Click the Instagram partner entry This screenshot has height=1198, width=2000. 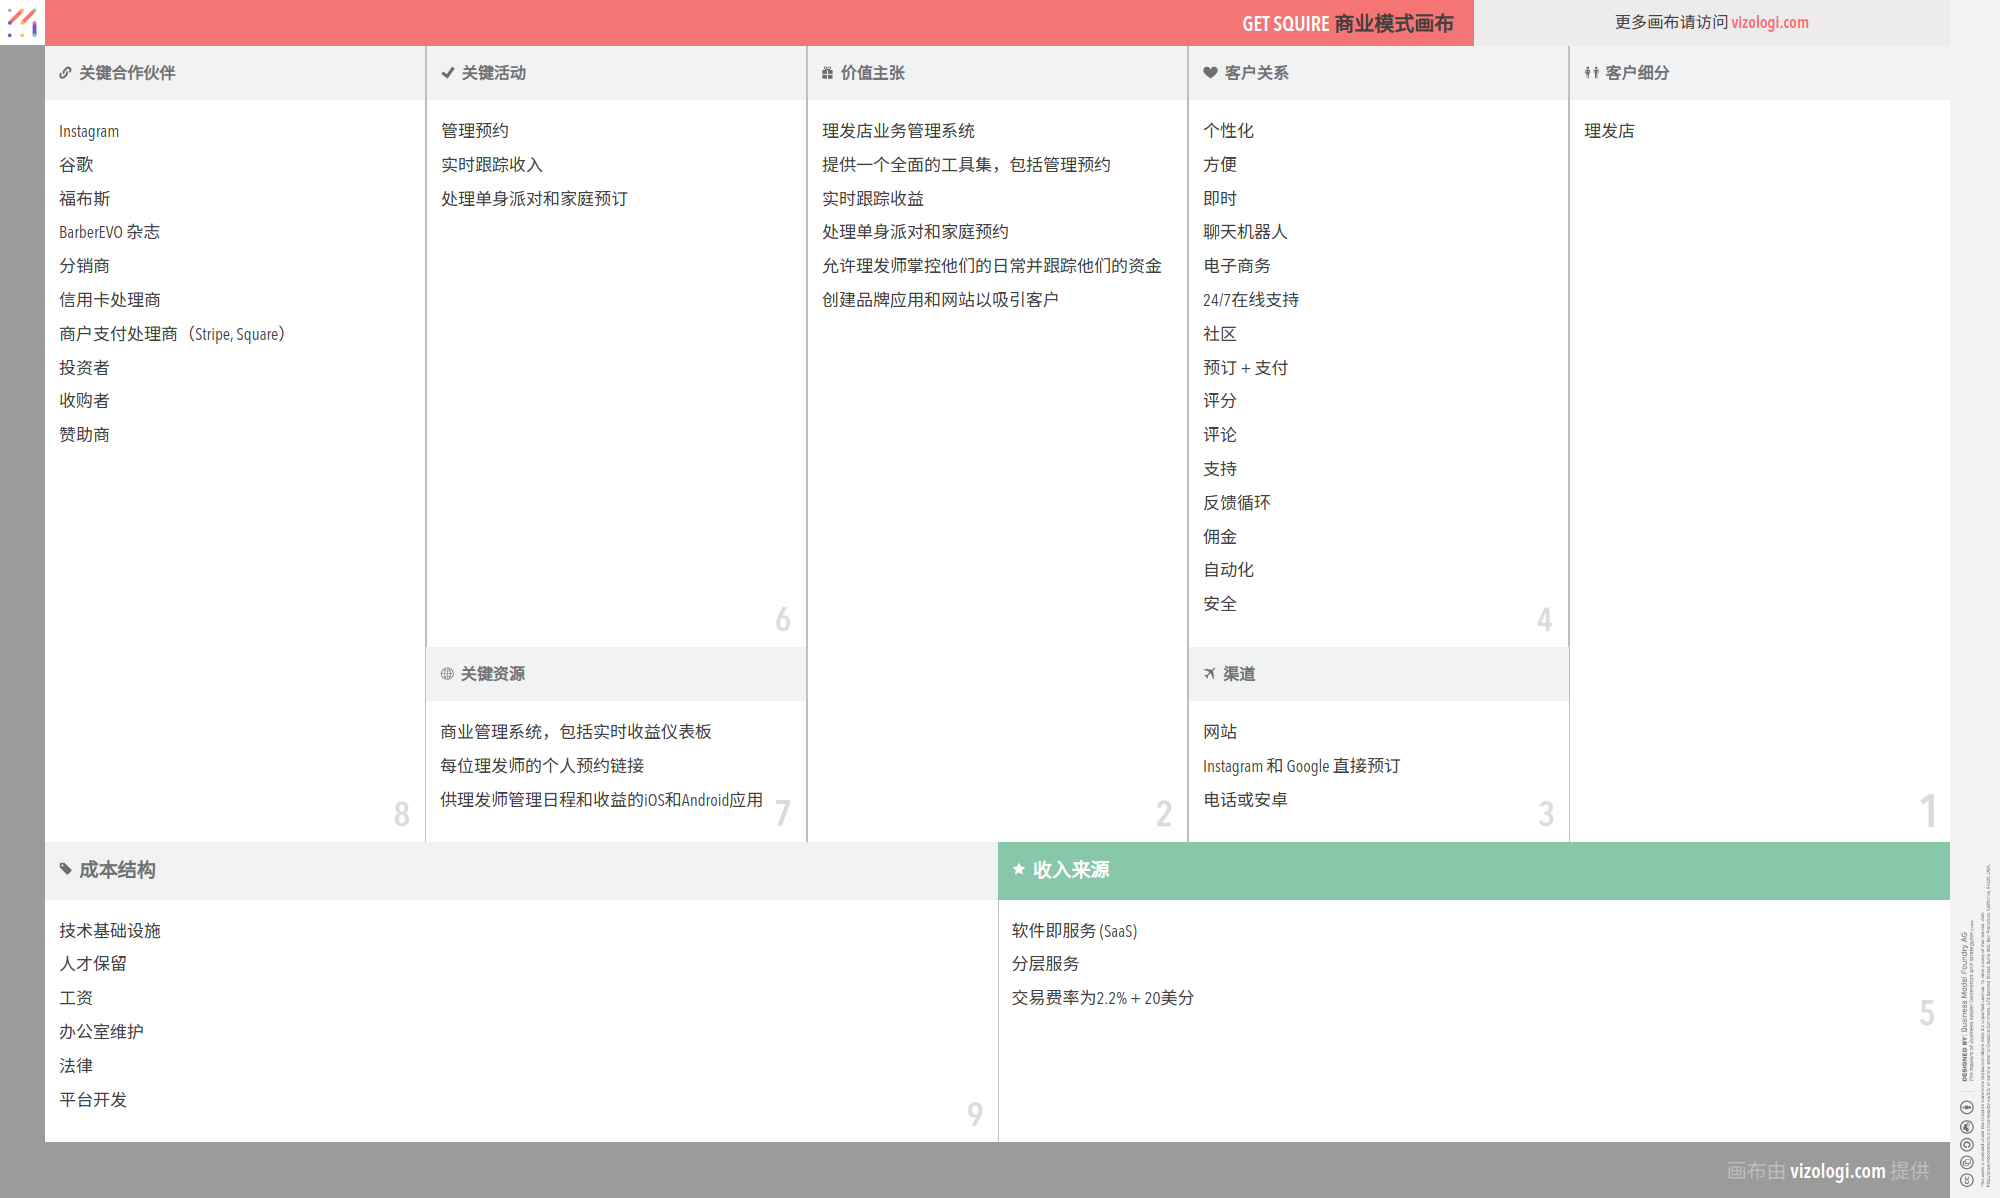[x=89, y=131]
